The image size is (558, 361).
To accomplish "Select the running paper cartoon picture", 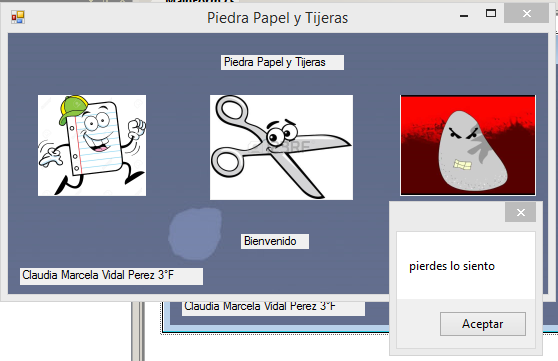I will pos(92,145).
